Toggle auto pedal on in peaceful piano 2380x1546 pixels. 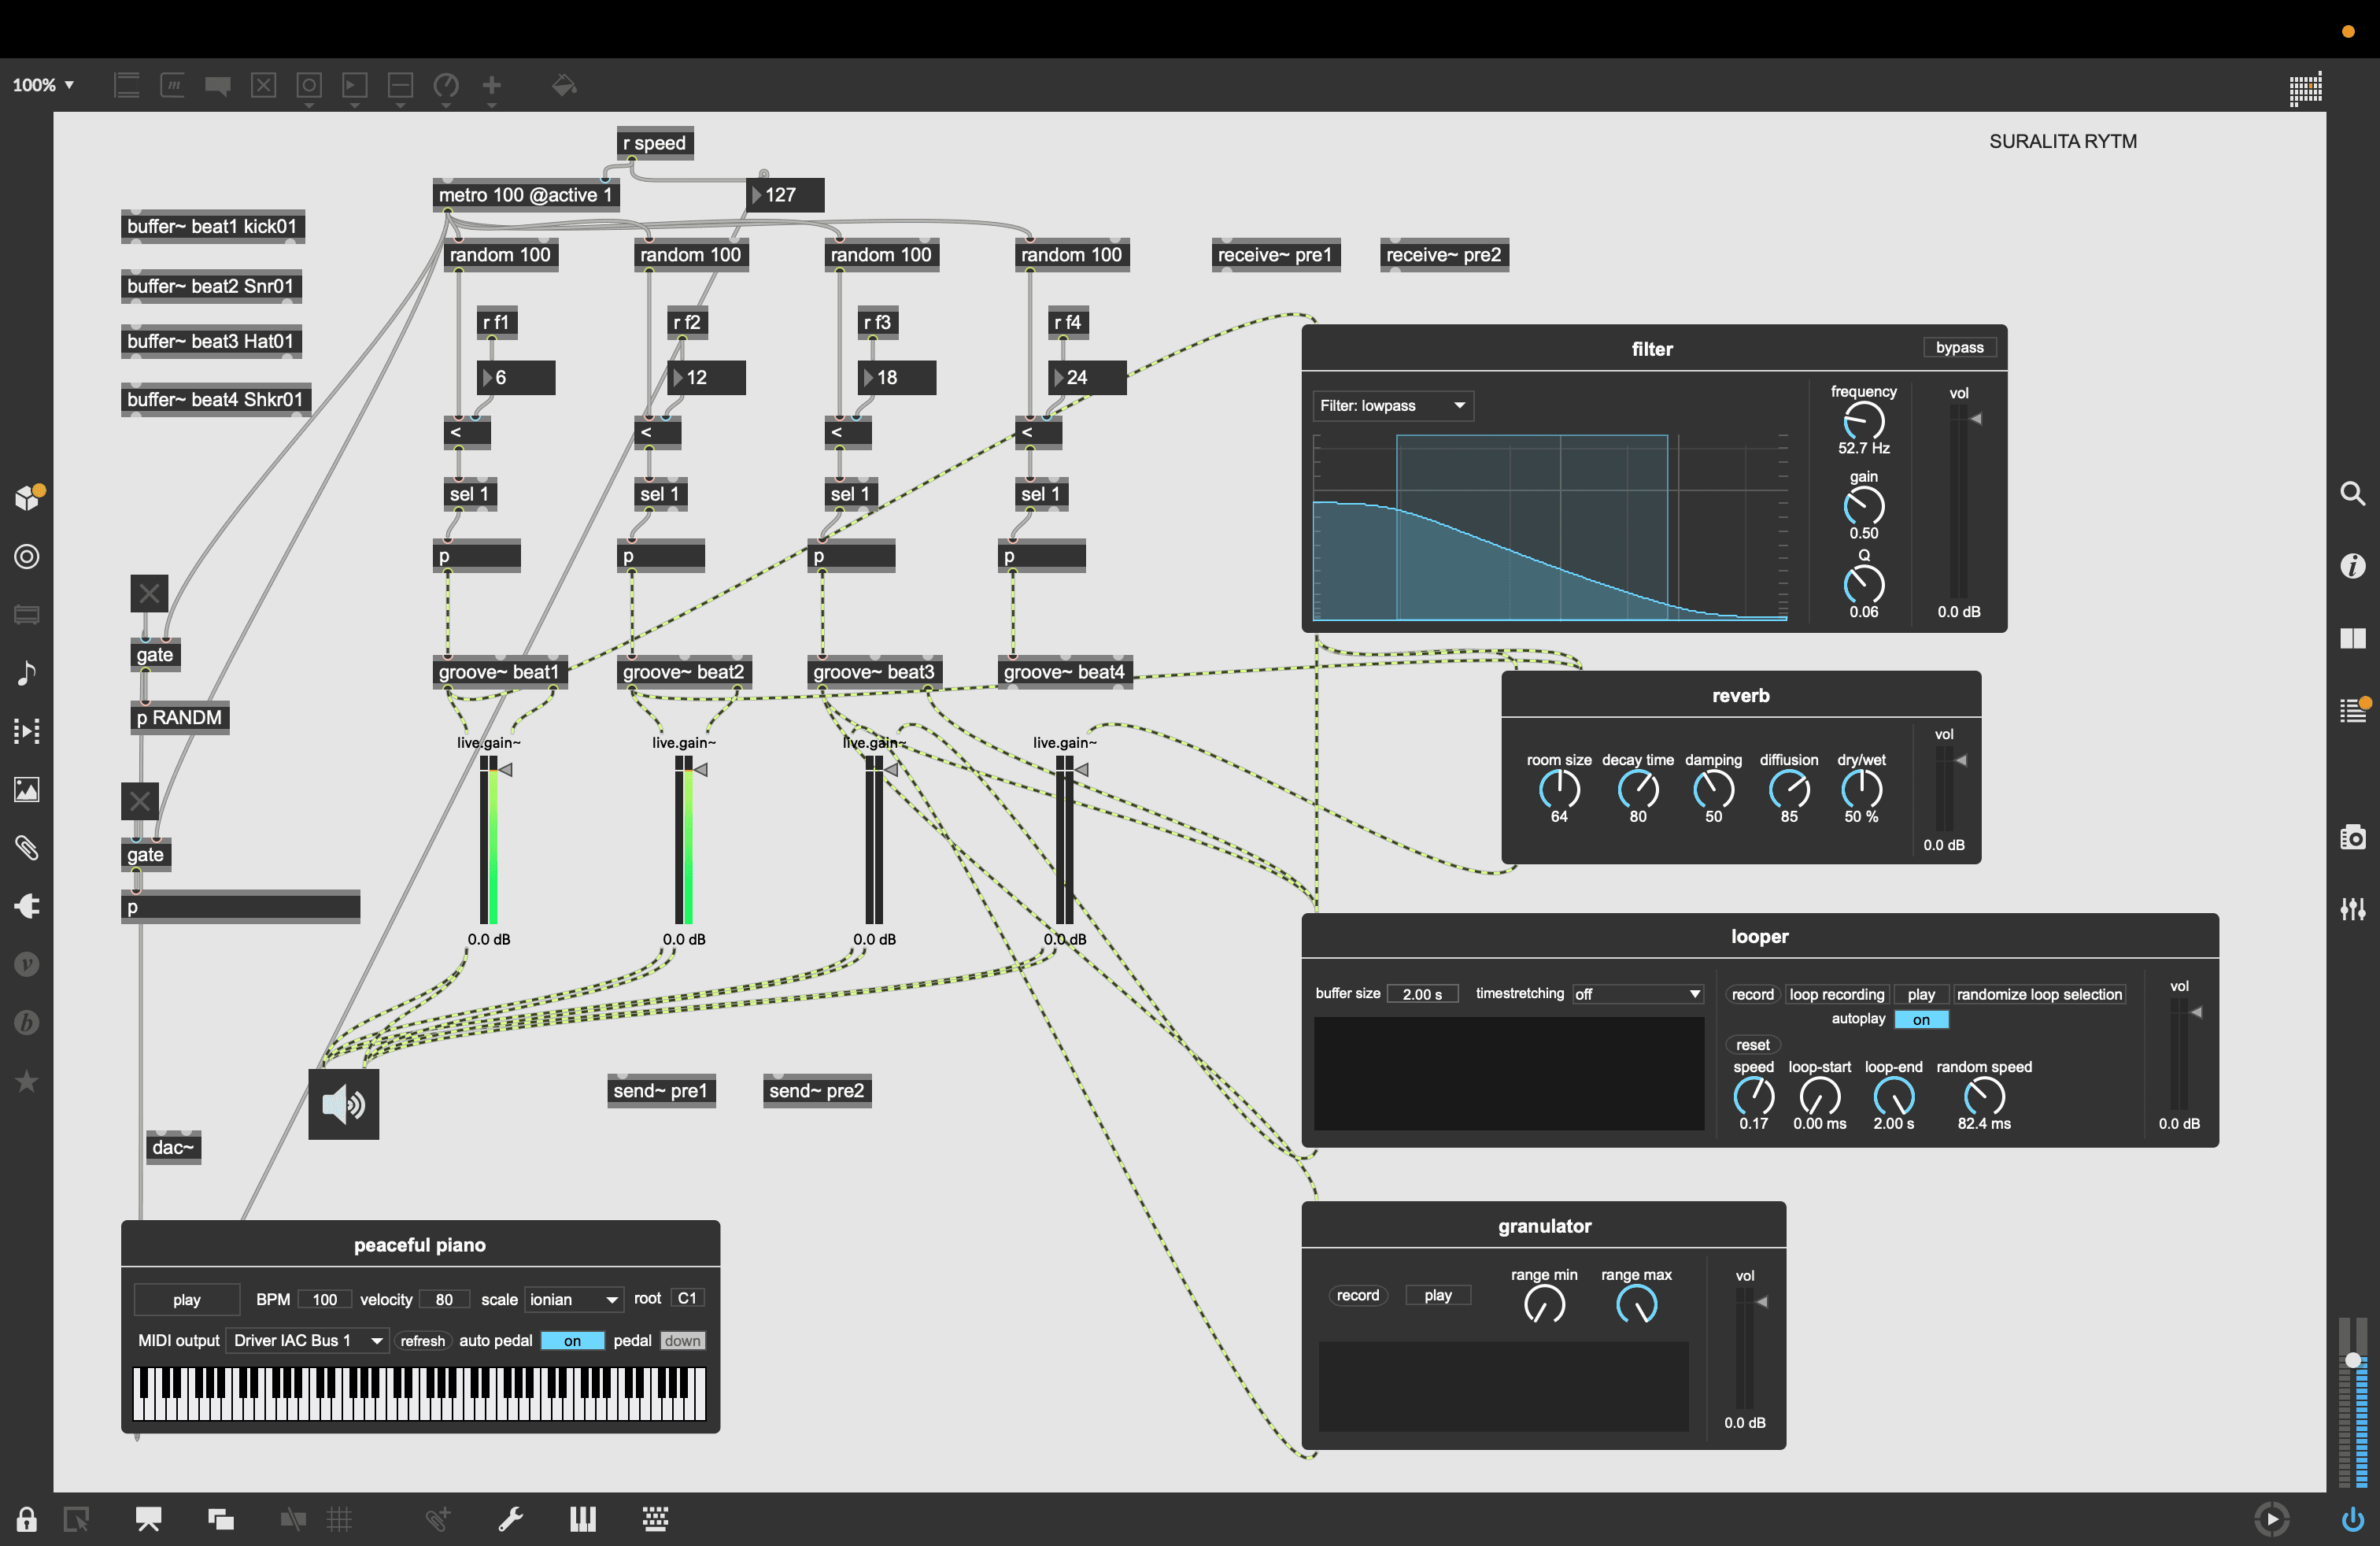(x=572, y=1341)
